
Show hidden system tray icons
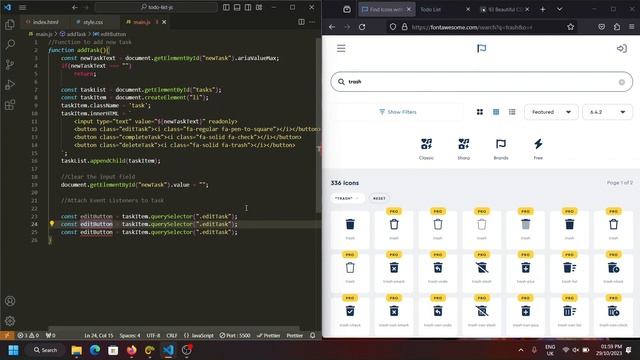[521, 350]
